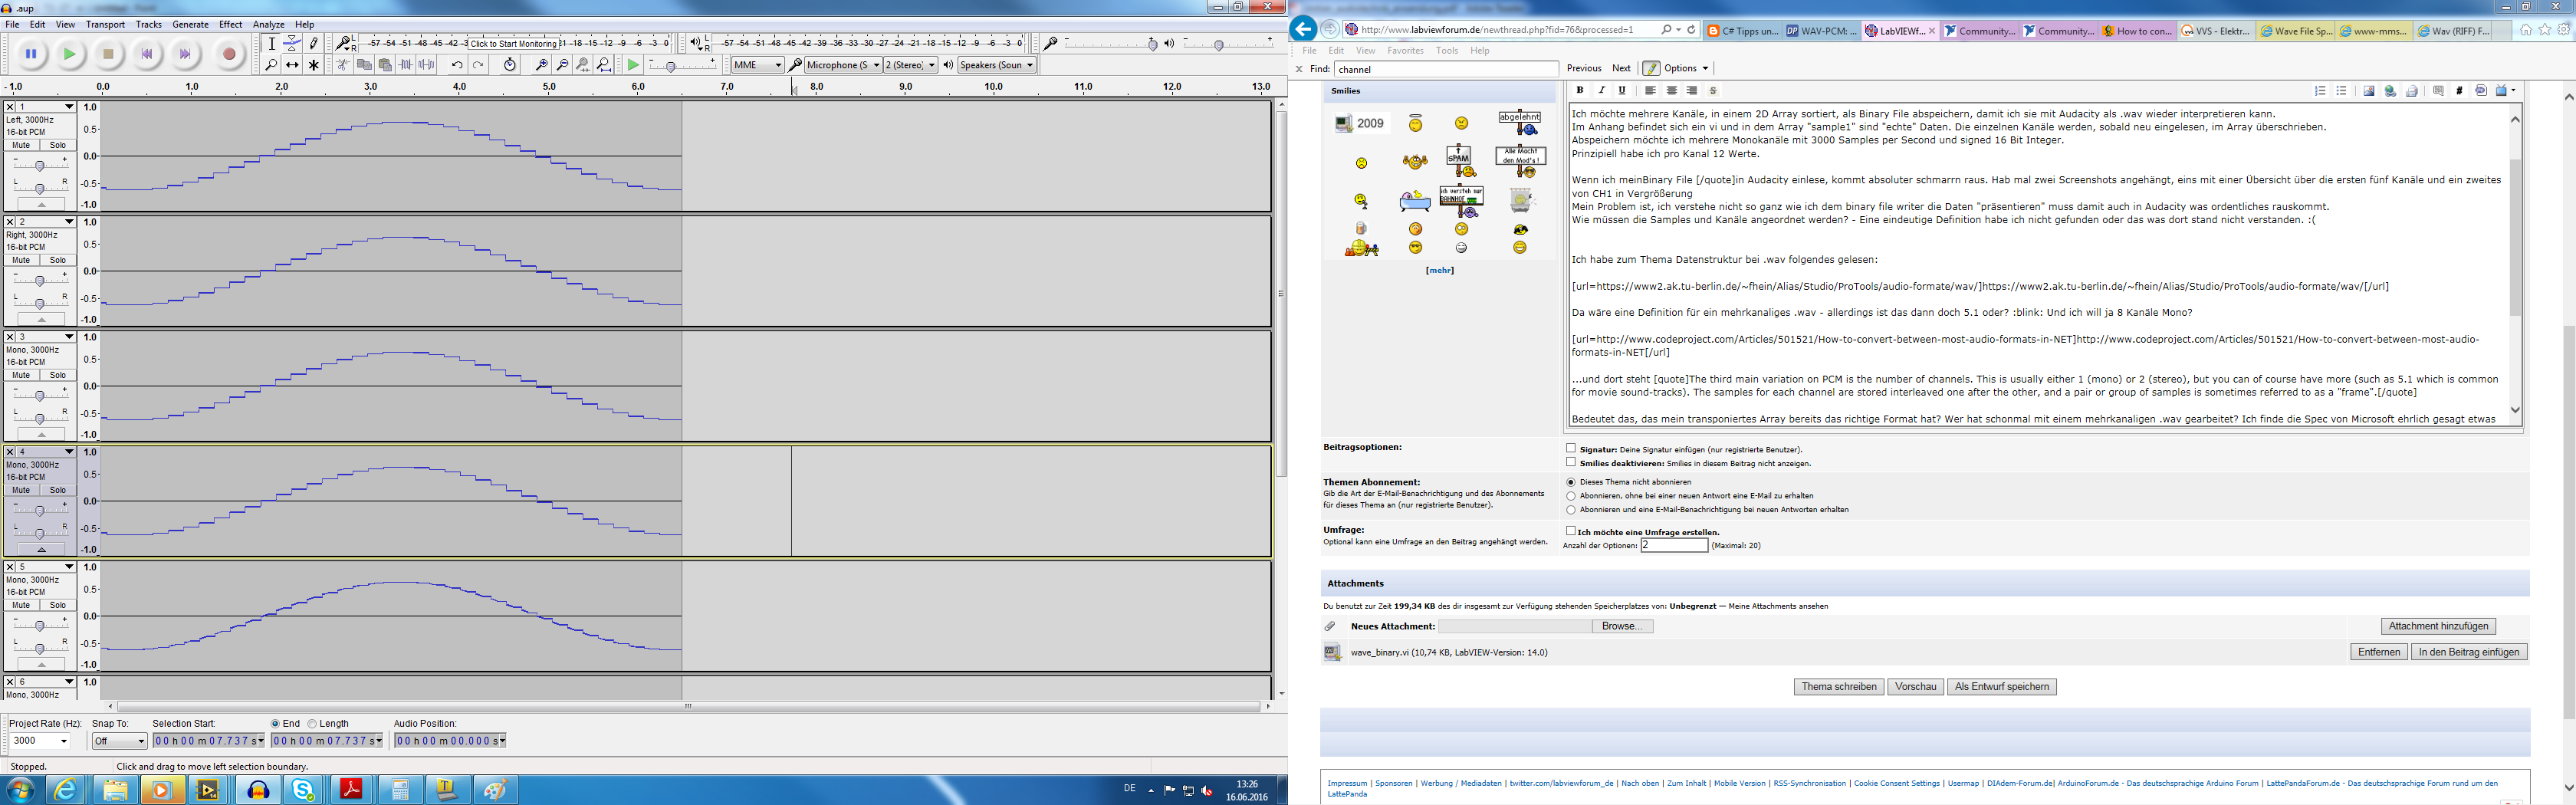This screenshot has width=2576, height=805.
Task: Click the Strikethrough editor button
Action: pyautogui.click(x=1713, y=91)
